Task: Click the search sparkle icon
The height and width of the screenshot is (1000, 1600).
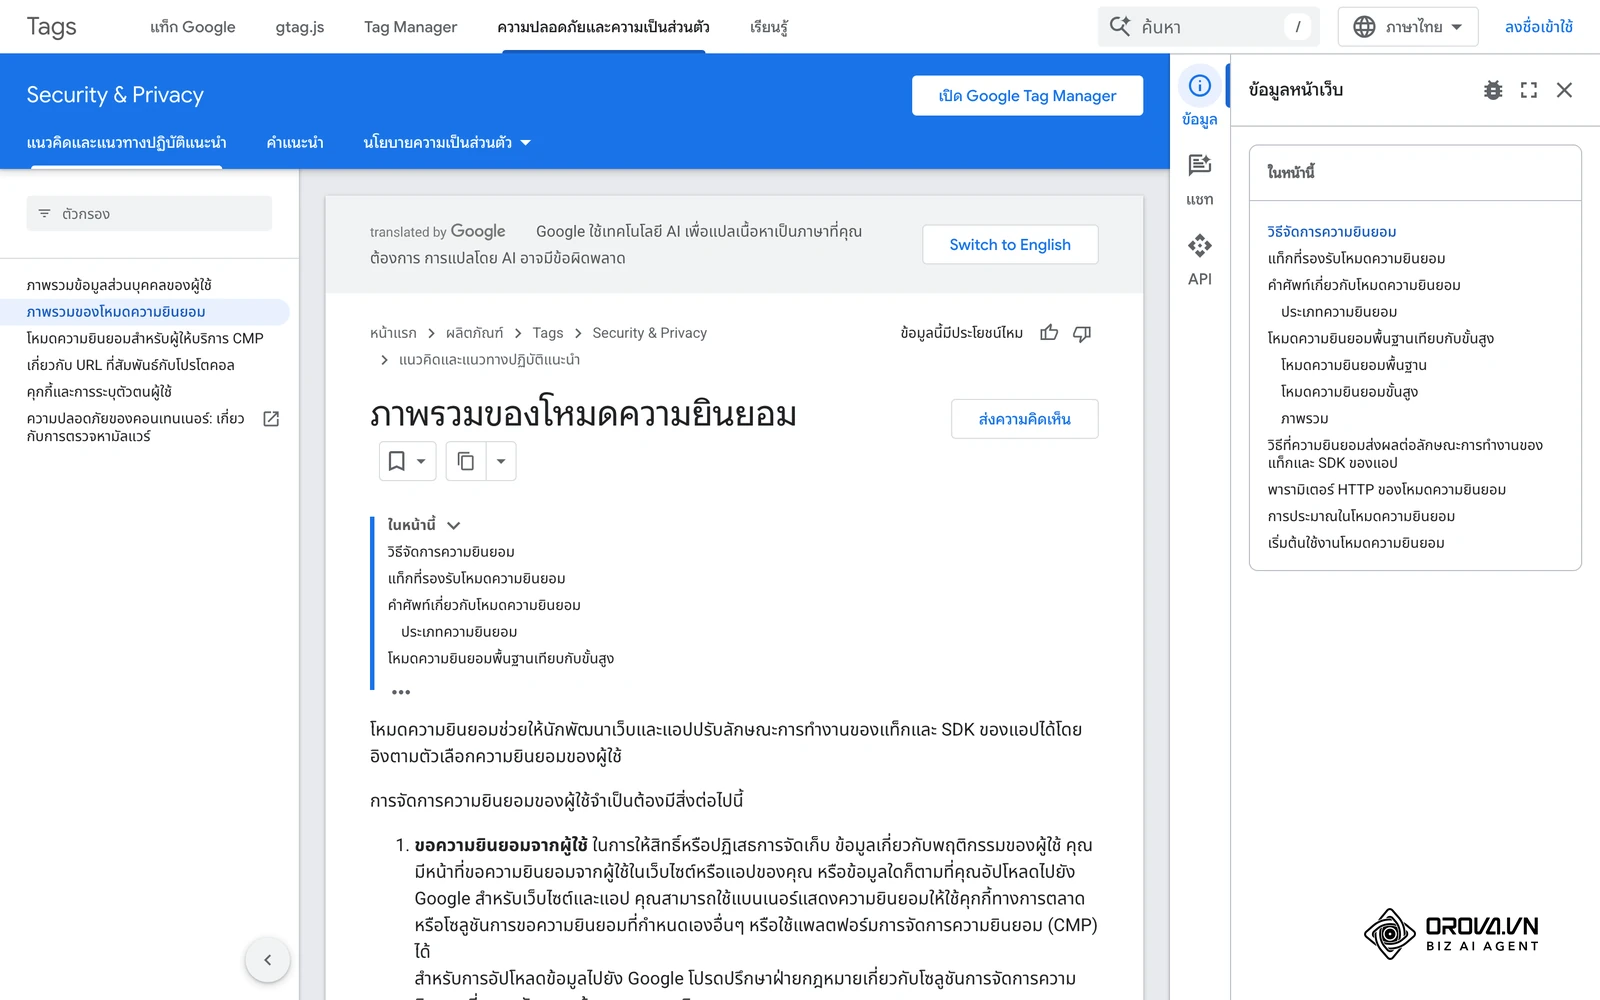Action: coord(1120,26)
